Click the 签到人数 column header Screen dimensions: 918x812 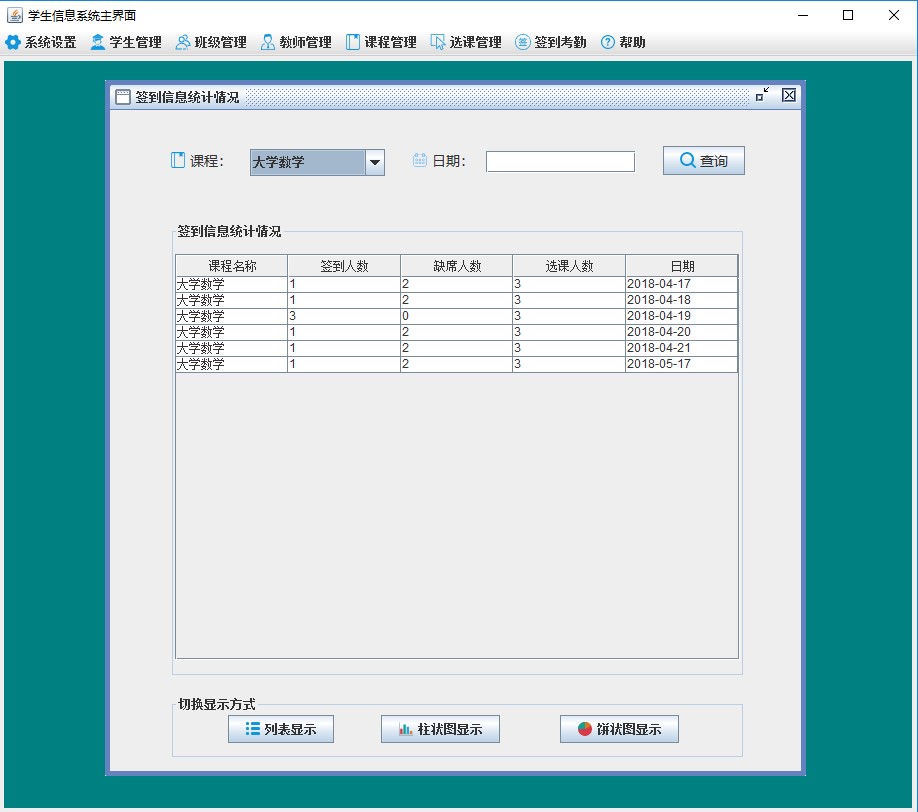point(344,266)
